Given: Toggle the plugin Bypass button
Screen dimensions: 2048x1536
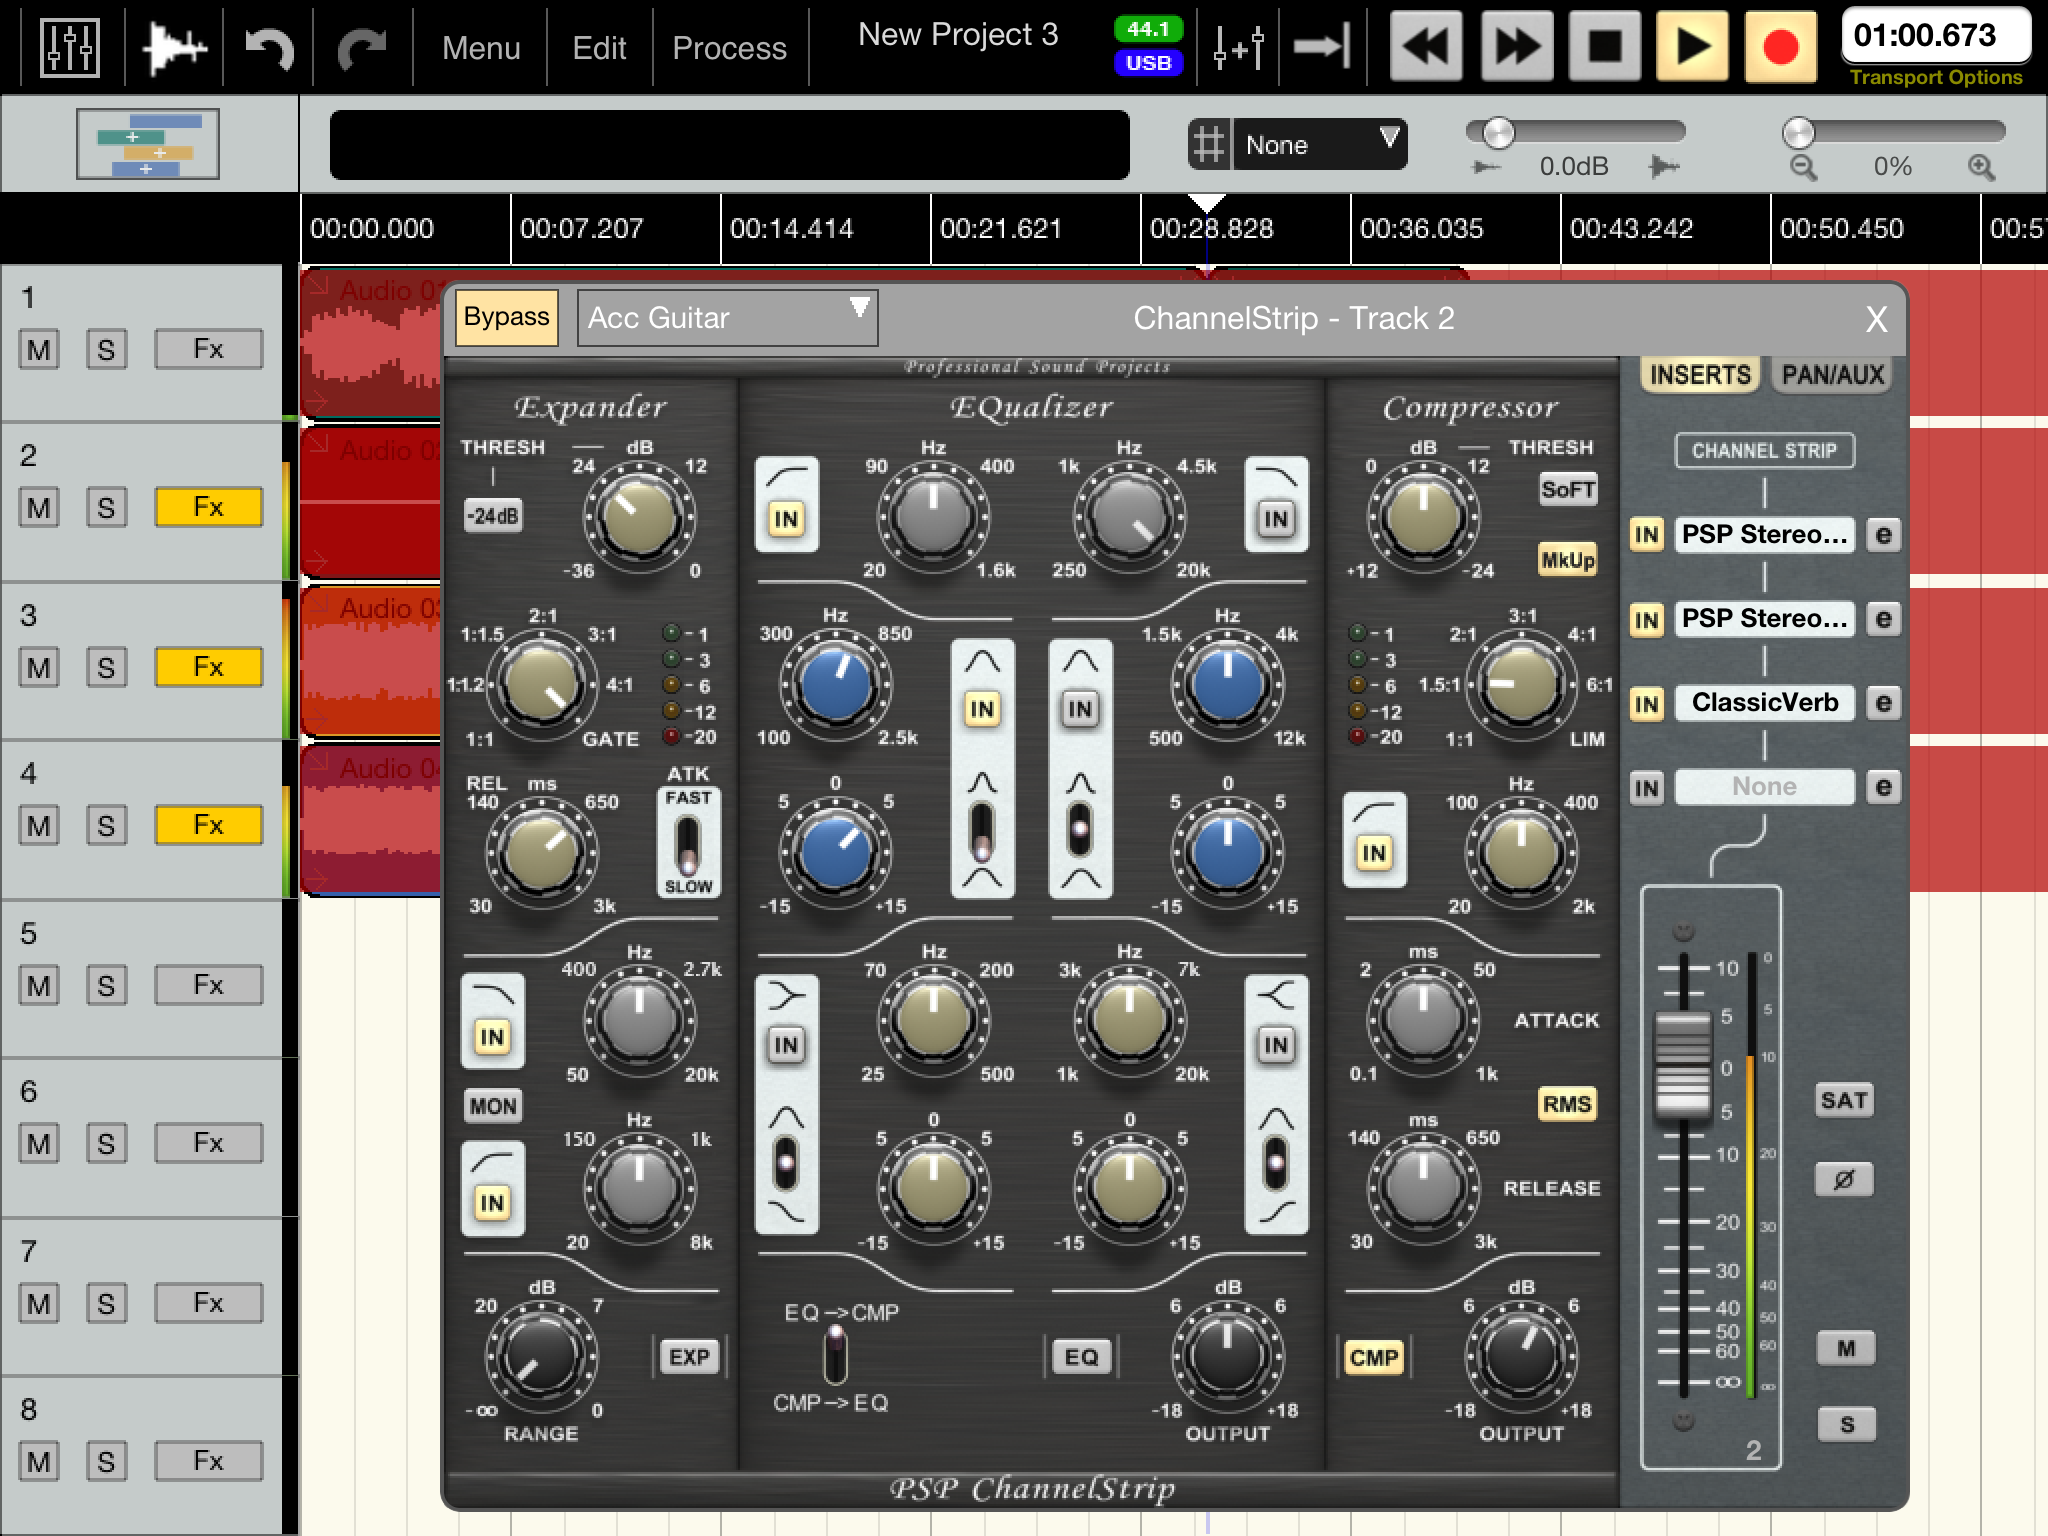Looking at the screenshot, I should click(x=506, y=317).
